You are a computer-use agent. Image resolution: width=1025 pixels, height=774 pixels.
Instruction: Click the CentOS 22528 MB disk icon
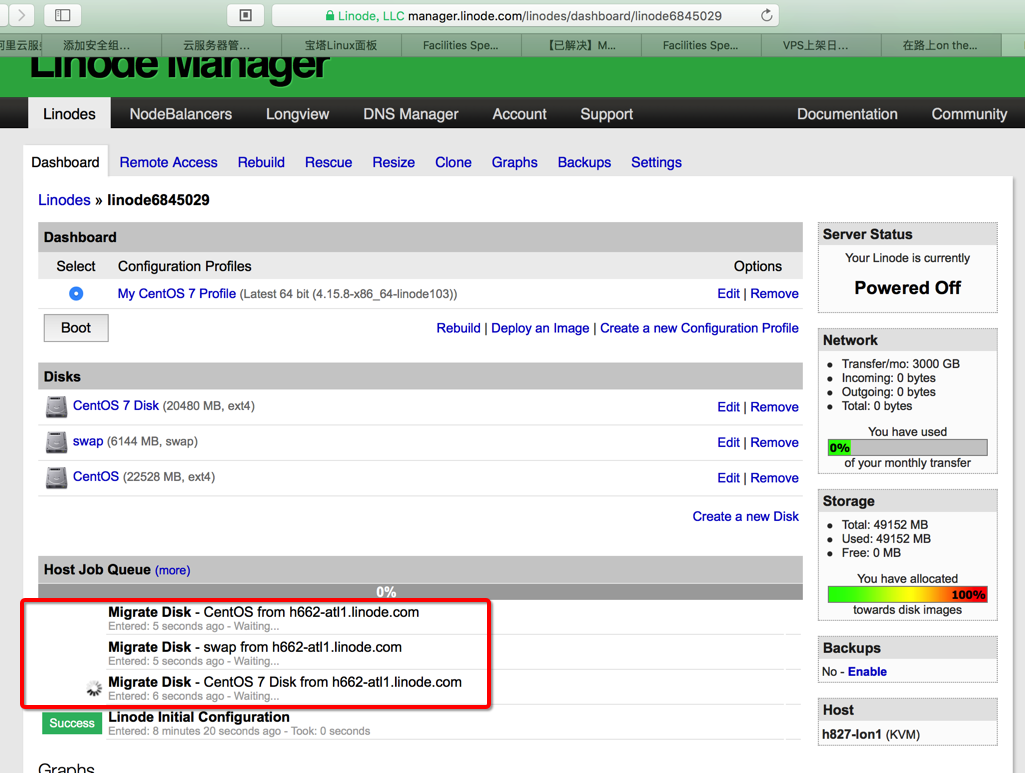pos(56,477)
